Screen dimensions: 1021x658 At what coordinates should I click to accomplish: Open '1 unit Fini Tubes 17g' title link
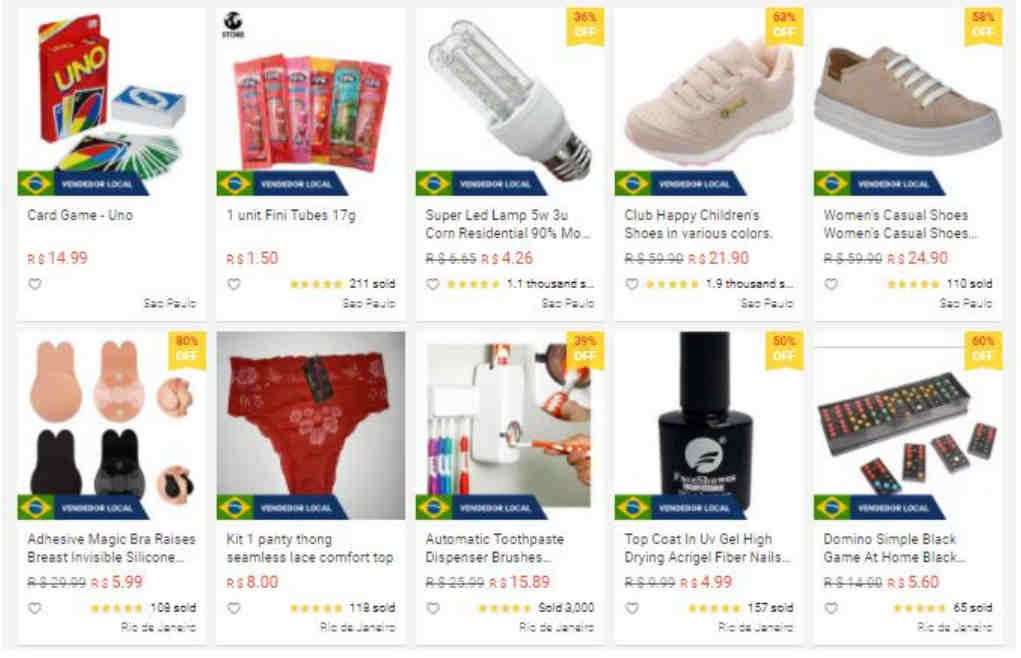pyautogui.click(x=291, y=215)
